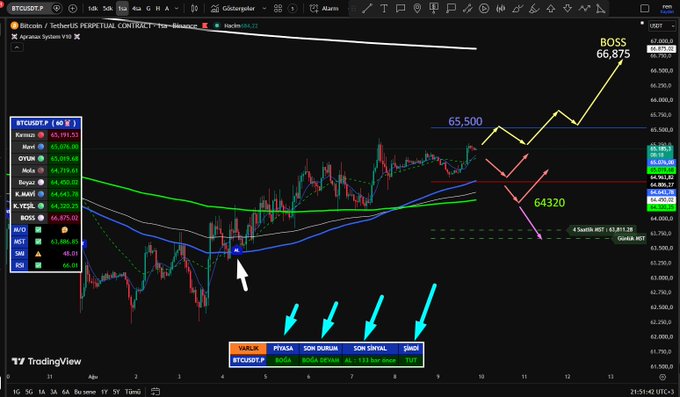
Task: Select the callout comment tool
Action: click(x=400, y=8)
